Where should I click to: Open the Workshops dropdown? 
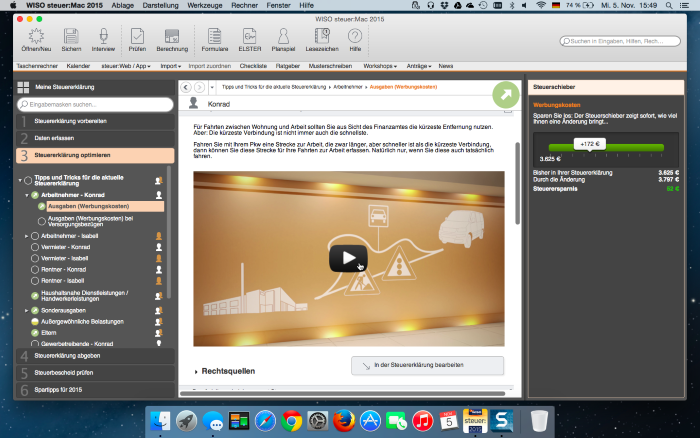(380, 66)
